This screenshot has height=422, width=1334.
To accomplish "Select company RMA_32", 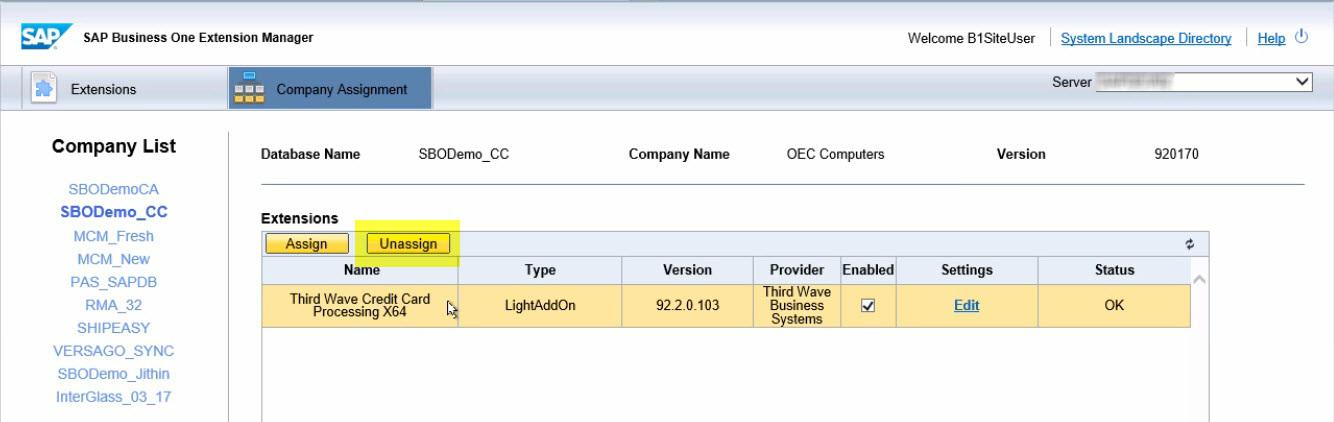I will click(113, 305).
